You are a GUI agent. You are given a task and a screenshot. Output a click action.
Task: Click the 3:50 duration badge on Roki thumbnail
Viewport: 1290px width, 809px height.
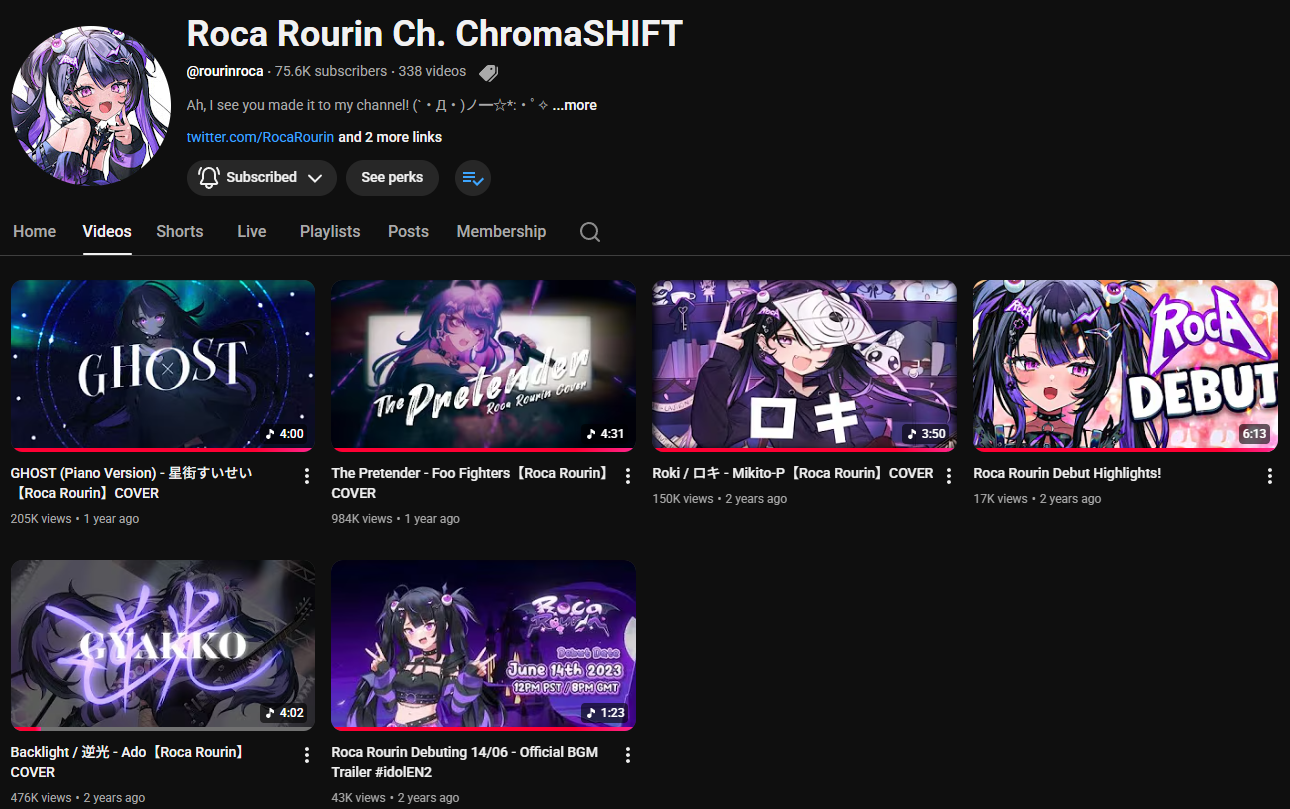(x=927, y=434)
